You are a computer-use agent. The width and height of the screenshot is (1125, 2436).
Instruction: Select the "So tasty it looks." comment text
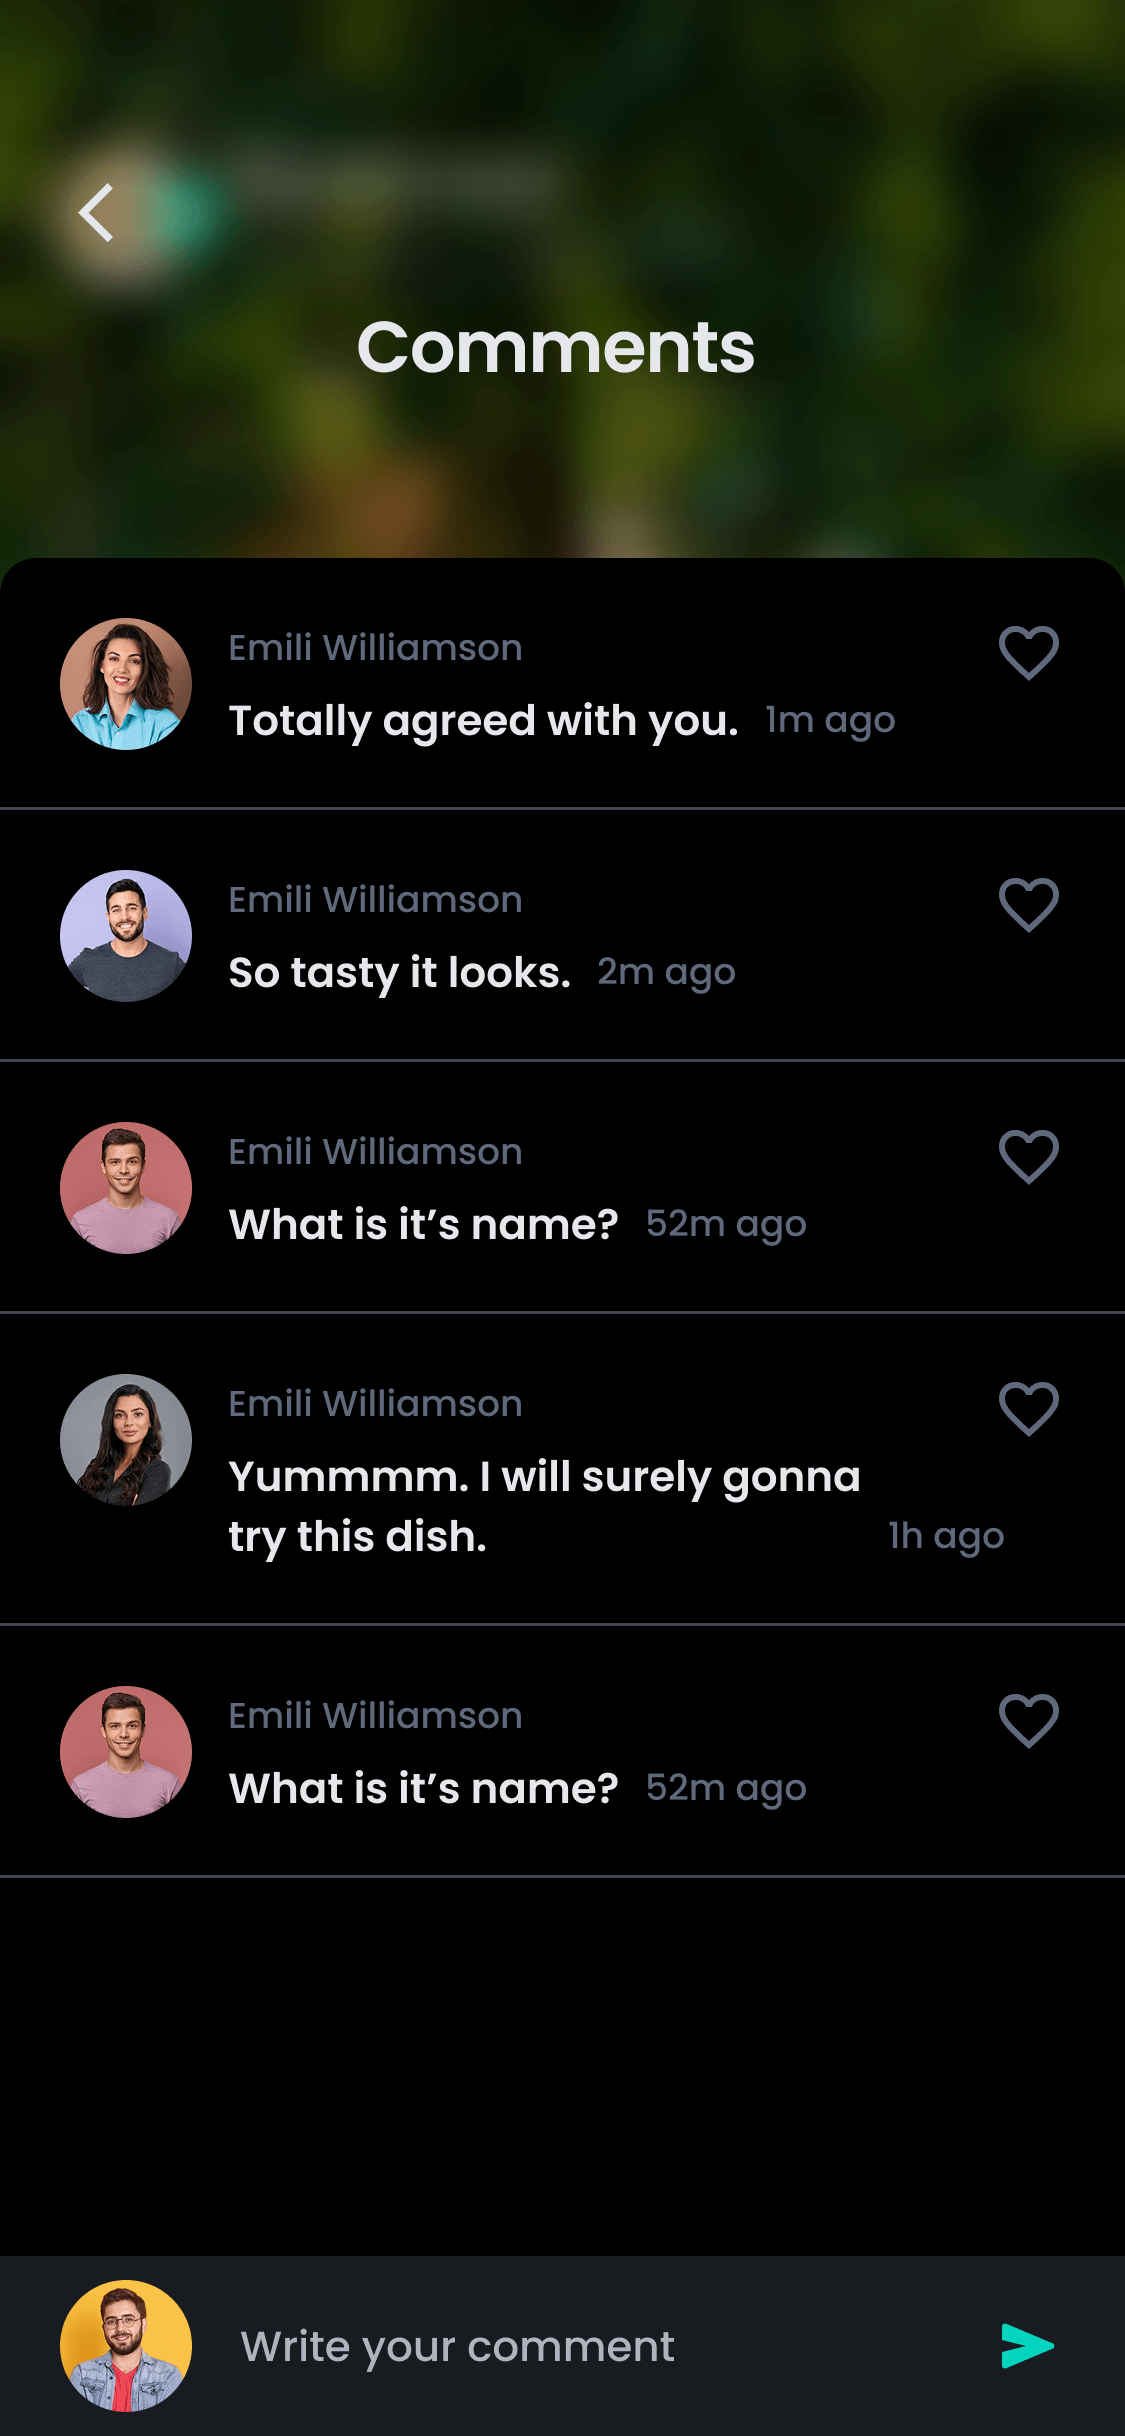pyautogui.click(x=399, y=973)
